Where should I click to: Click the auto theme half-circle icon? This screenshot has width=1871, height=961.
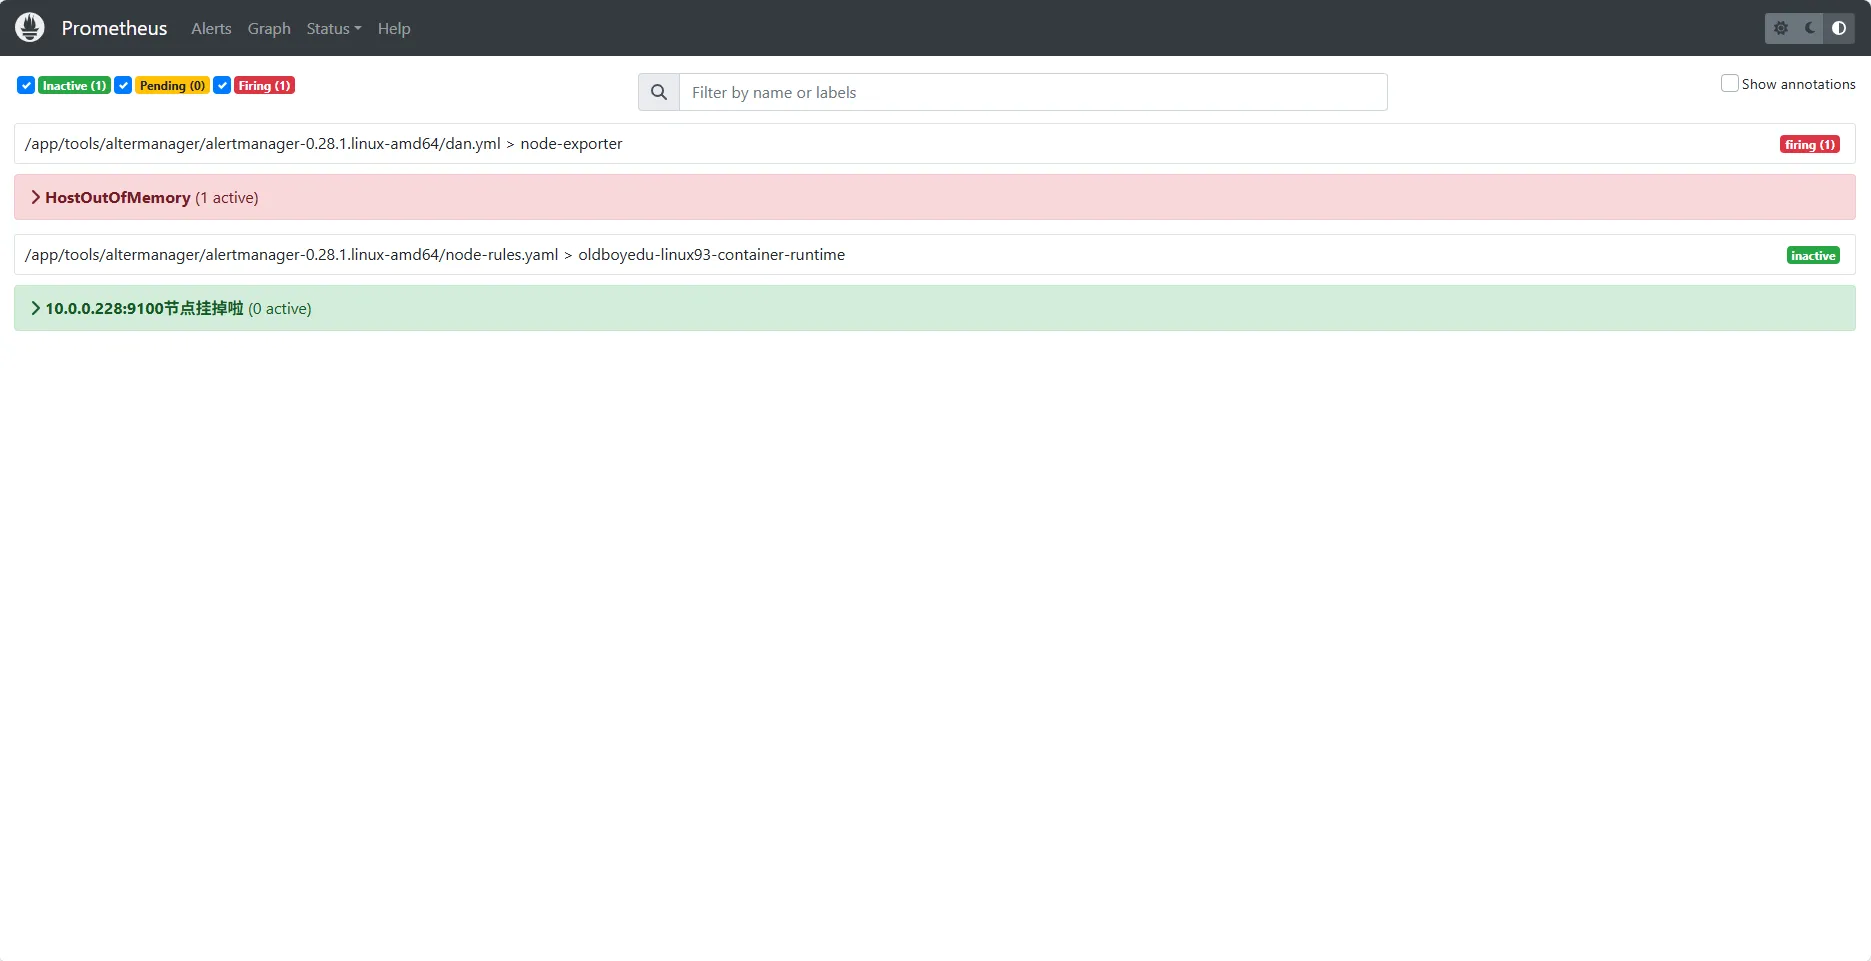tap(1839, 28)
